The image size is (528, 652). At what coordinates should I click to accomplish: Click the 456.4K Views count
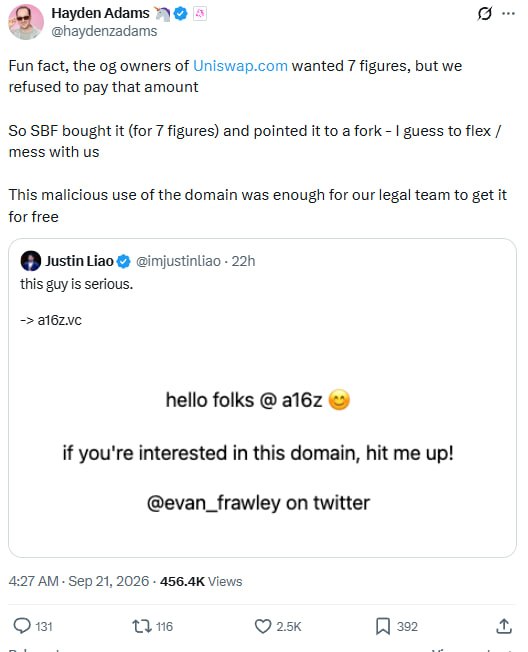click(x=201, y=581)
